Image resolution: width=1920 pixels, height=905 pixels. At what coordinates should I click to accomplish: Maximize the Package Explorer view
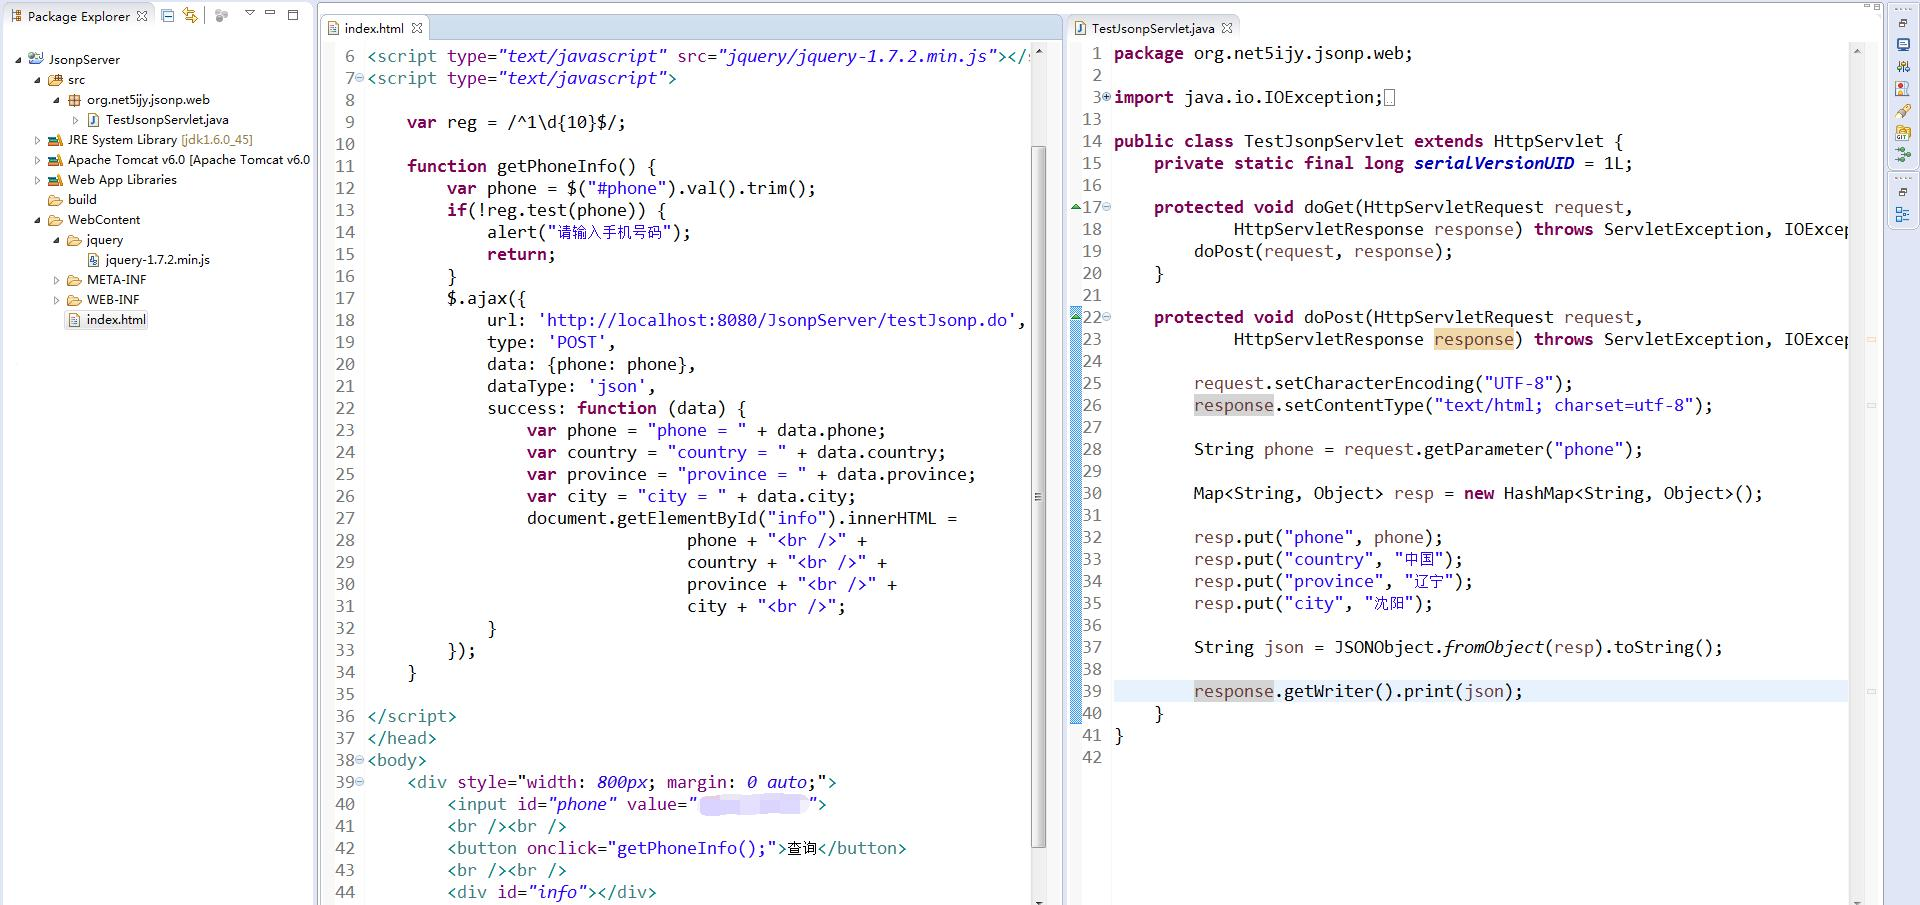pos(293,14)
